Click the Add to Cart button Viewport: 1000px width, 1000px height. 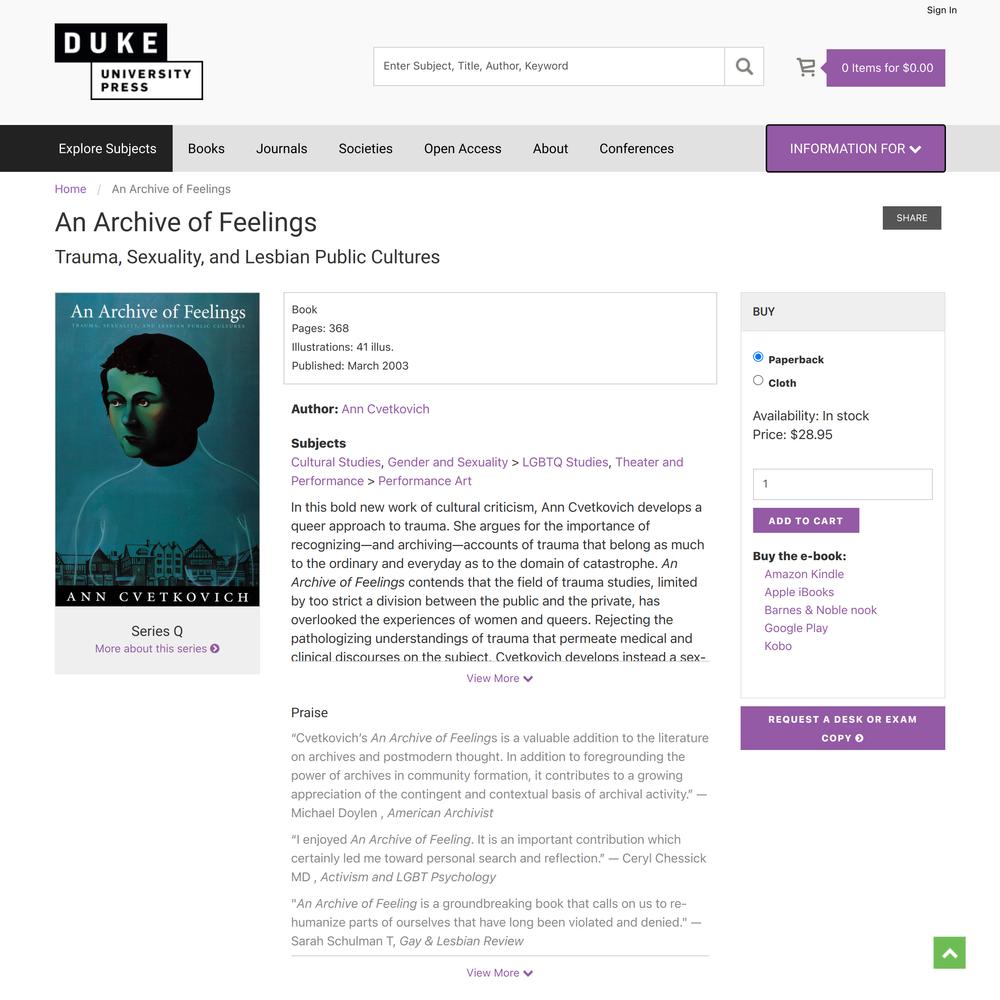click(805, 520)
